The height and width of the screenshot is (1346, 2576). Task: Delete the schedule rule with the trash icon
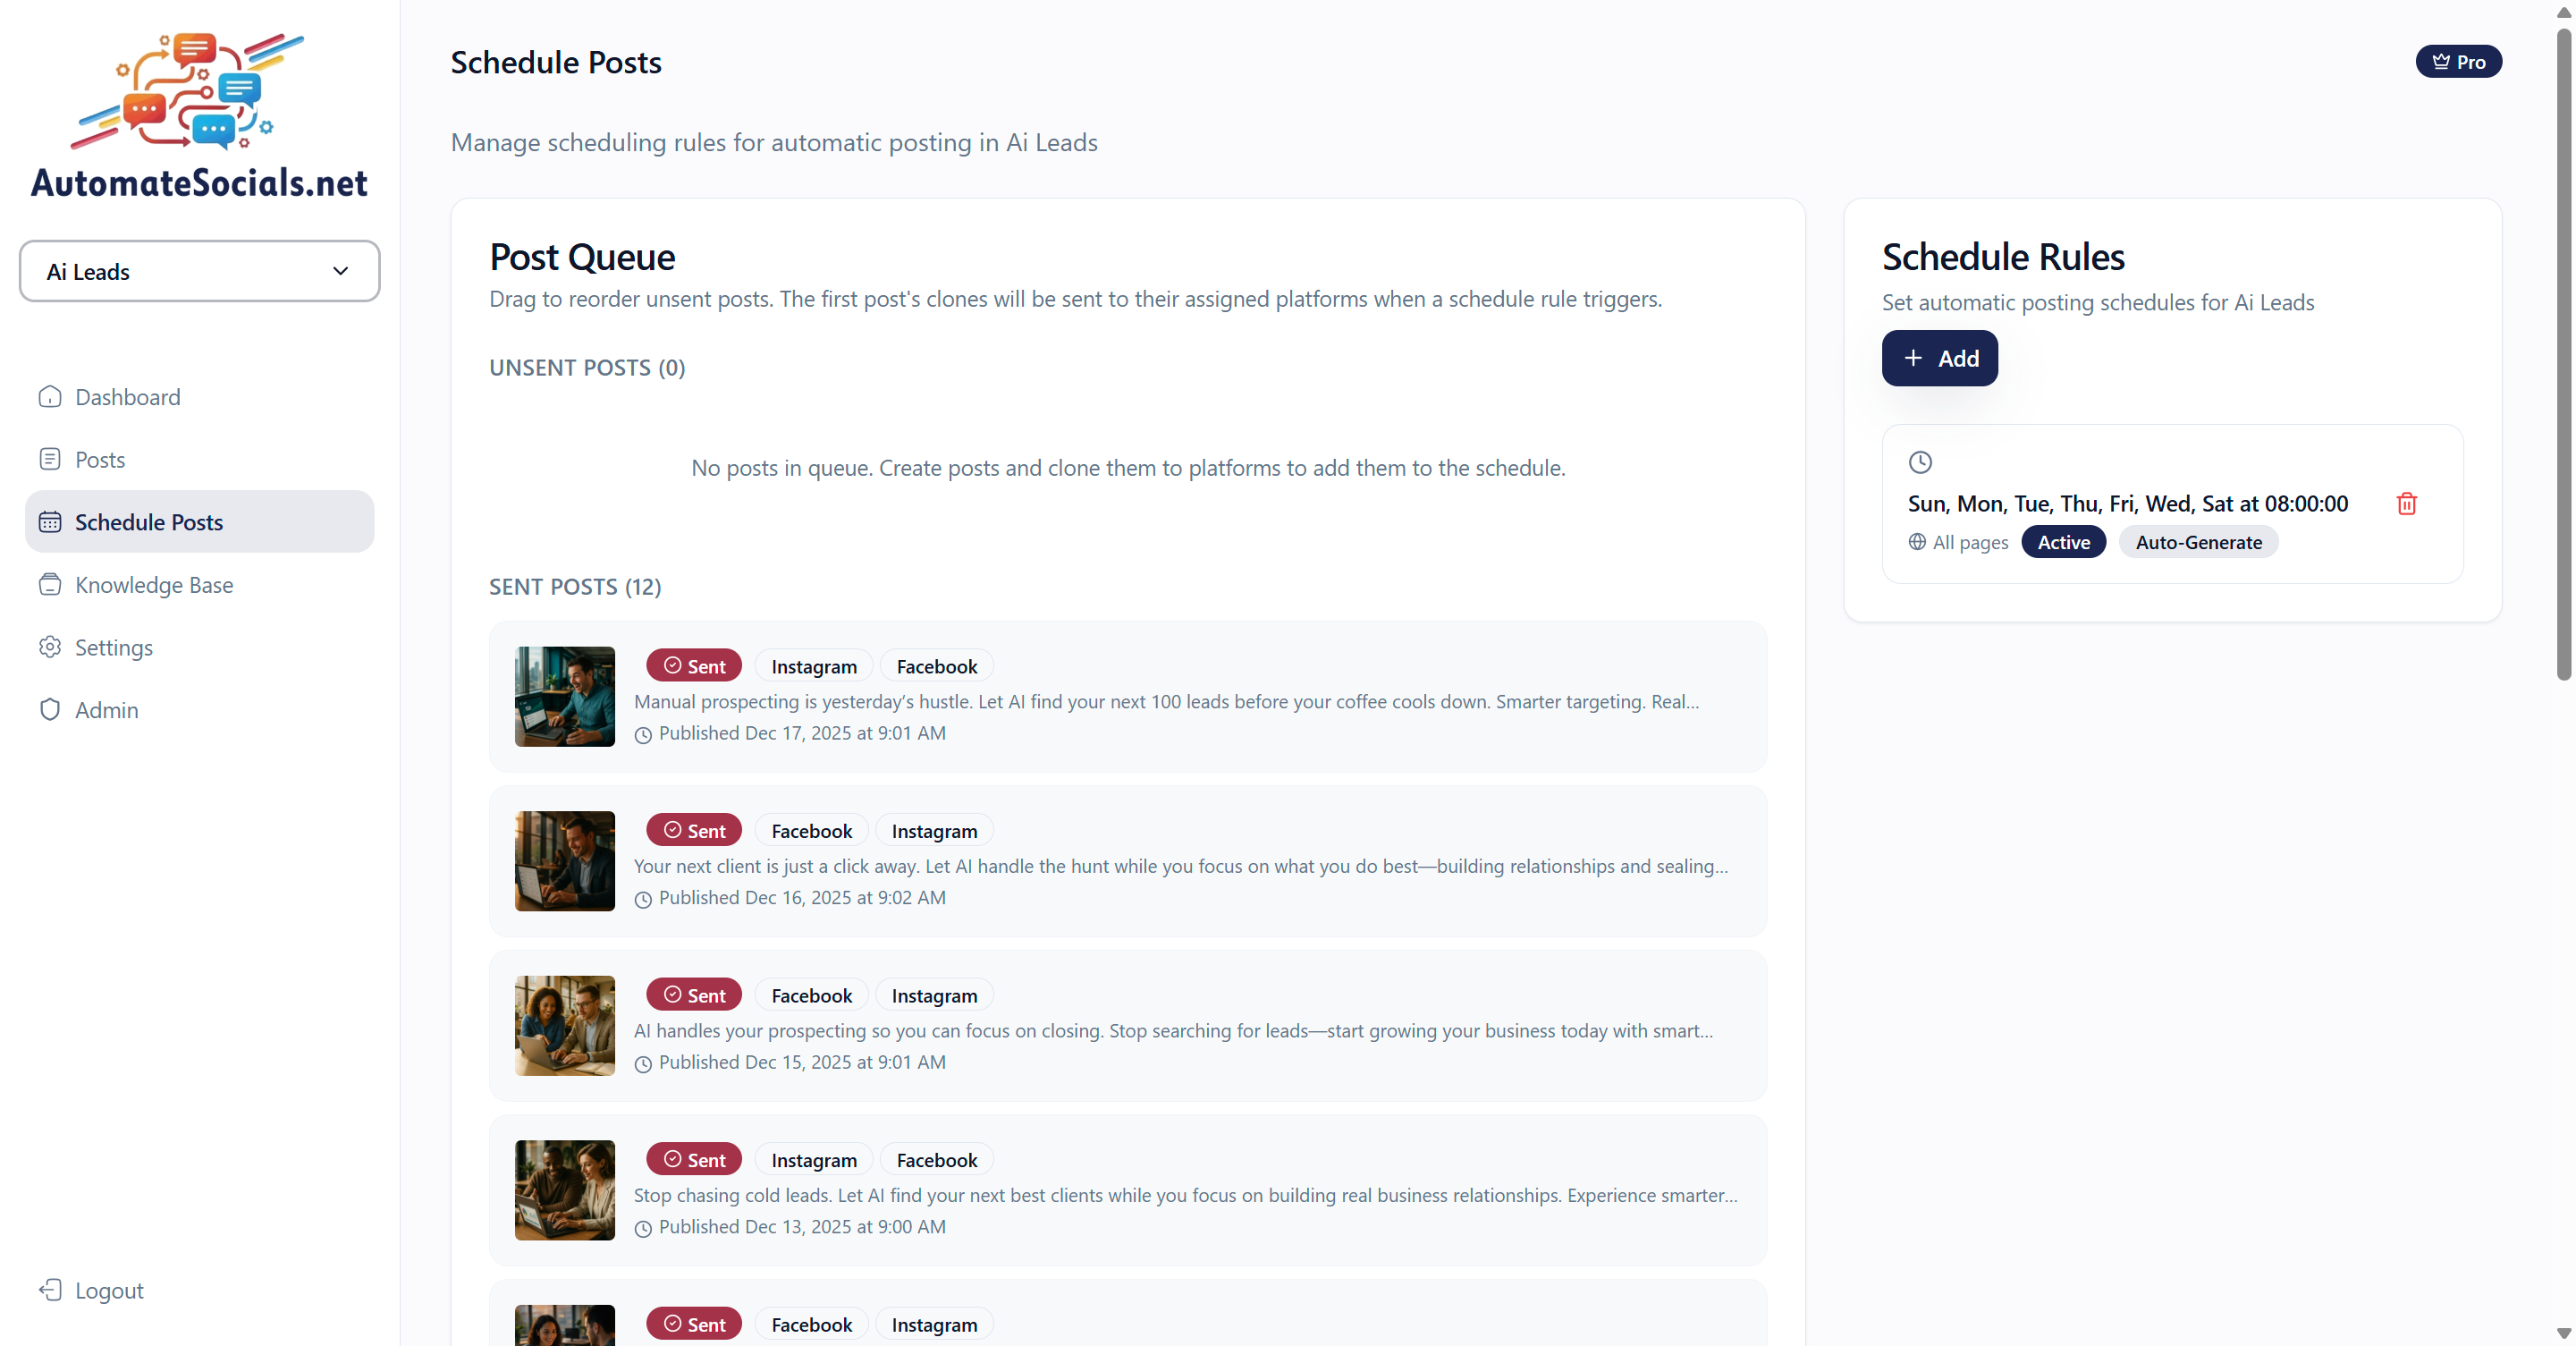coord(2406,504)
